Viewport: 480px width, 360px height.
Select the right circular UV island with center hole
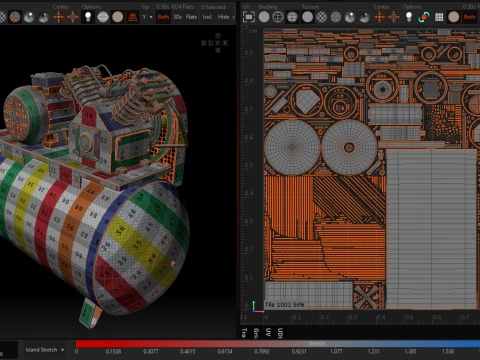click(349, 147)
